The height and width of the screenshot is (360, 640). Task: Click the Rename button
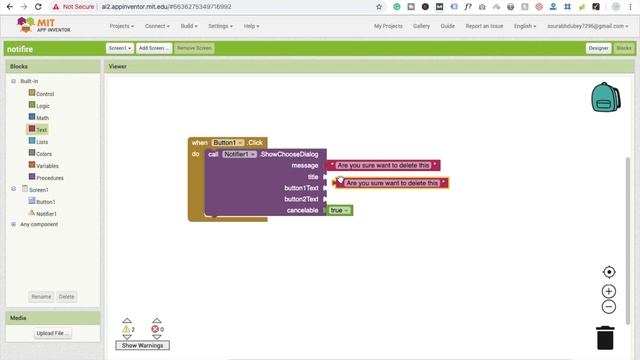coord(41,296)
